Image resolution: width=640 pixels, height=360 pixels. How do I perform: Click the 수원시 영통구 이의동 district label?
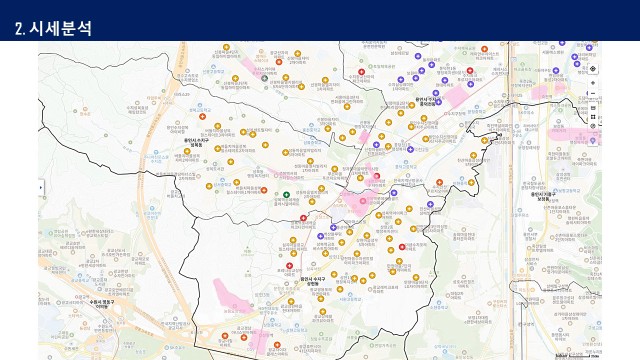coord(102,304)
